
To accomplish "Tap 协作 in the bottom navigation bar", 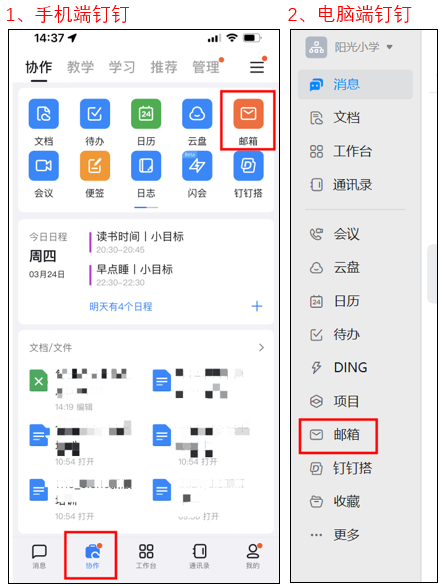I will coord(92,555).
